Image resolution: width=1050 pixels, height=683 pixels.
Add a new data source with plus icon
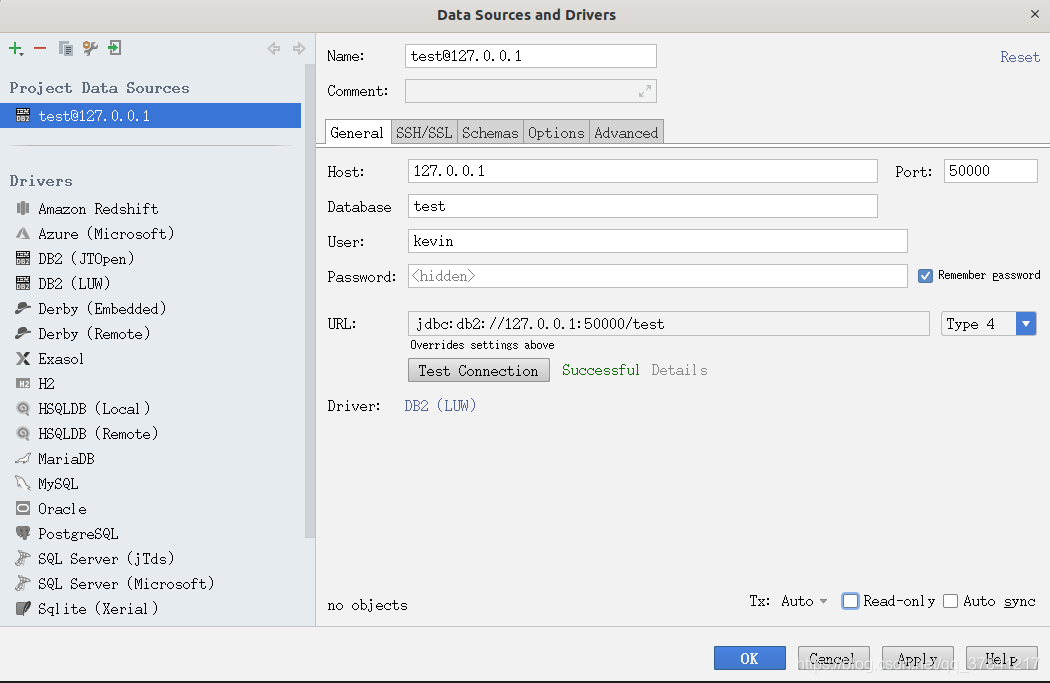coord(16,48)
